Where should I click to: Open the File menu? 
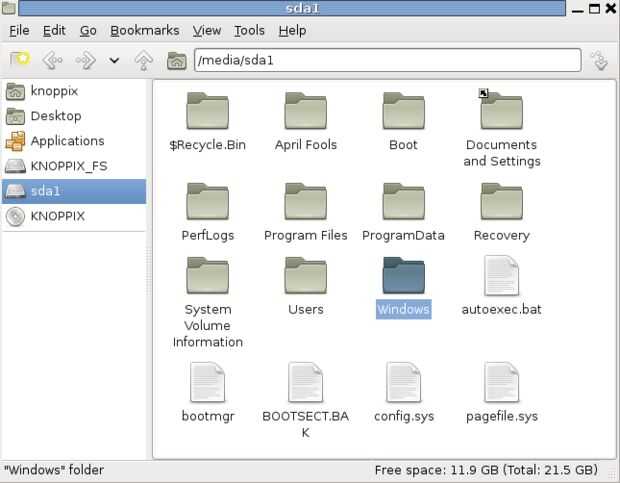tap(19, 30)
